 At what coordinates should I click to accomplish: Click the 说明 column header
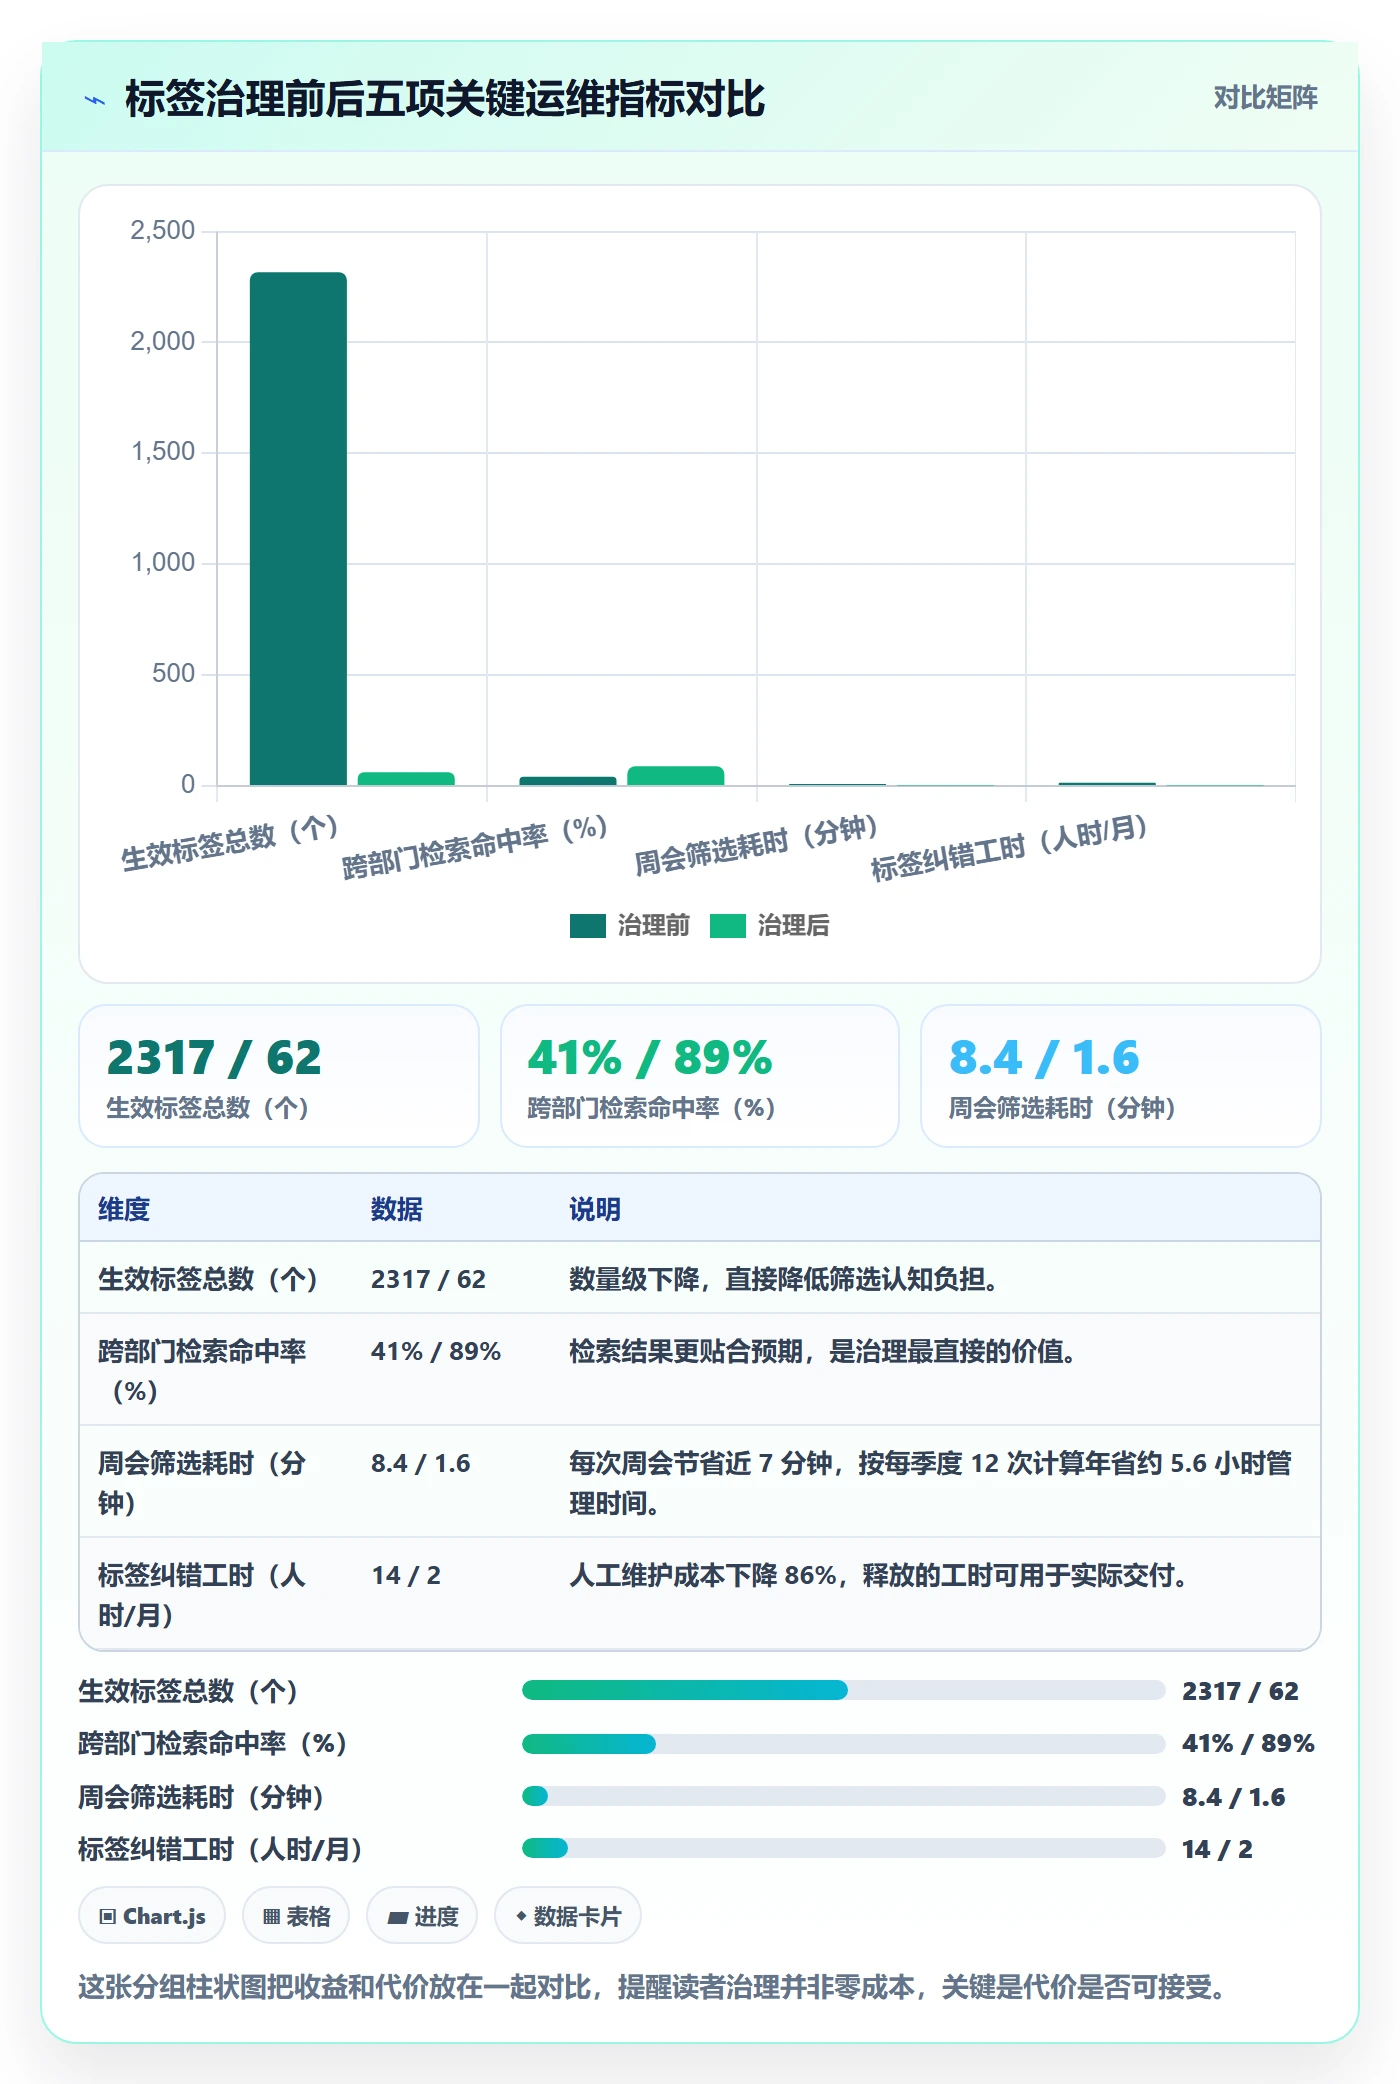coord(595,1209)
